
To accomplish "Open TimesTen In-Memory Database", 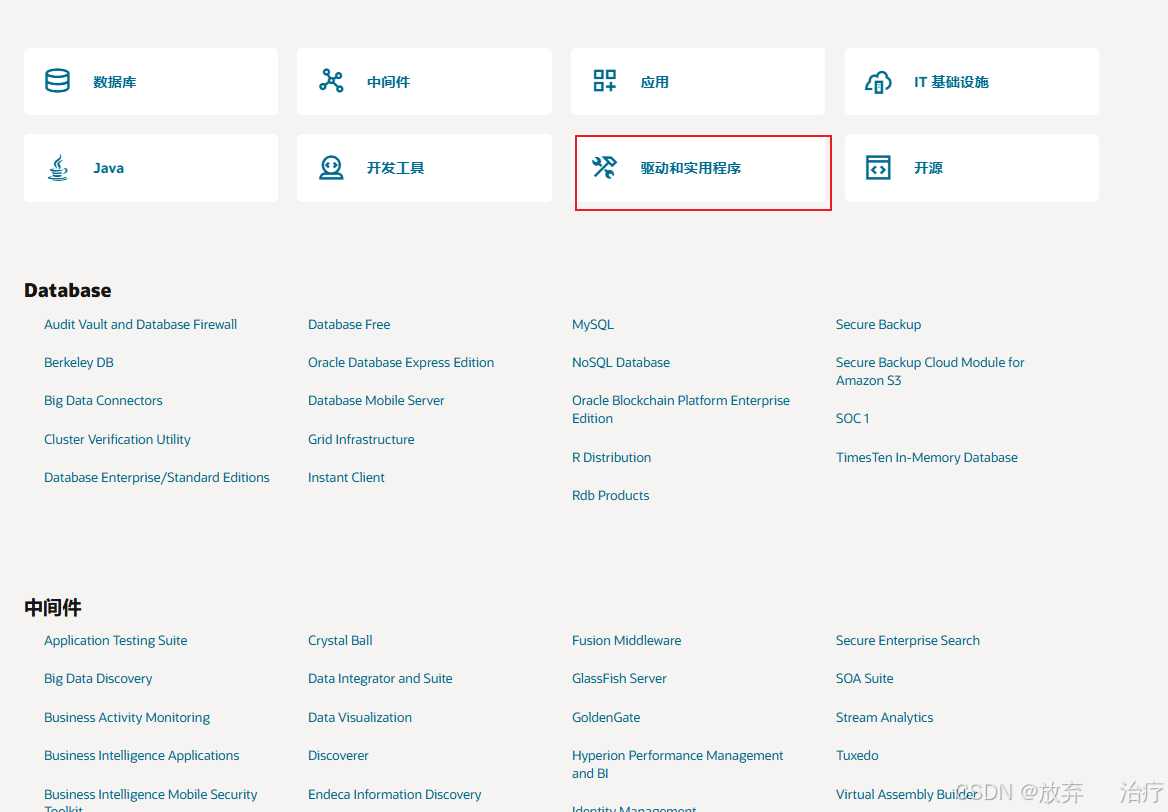I will [x=926, y=457].
